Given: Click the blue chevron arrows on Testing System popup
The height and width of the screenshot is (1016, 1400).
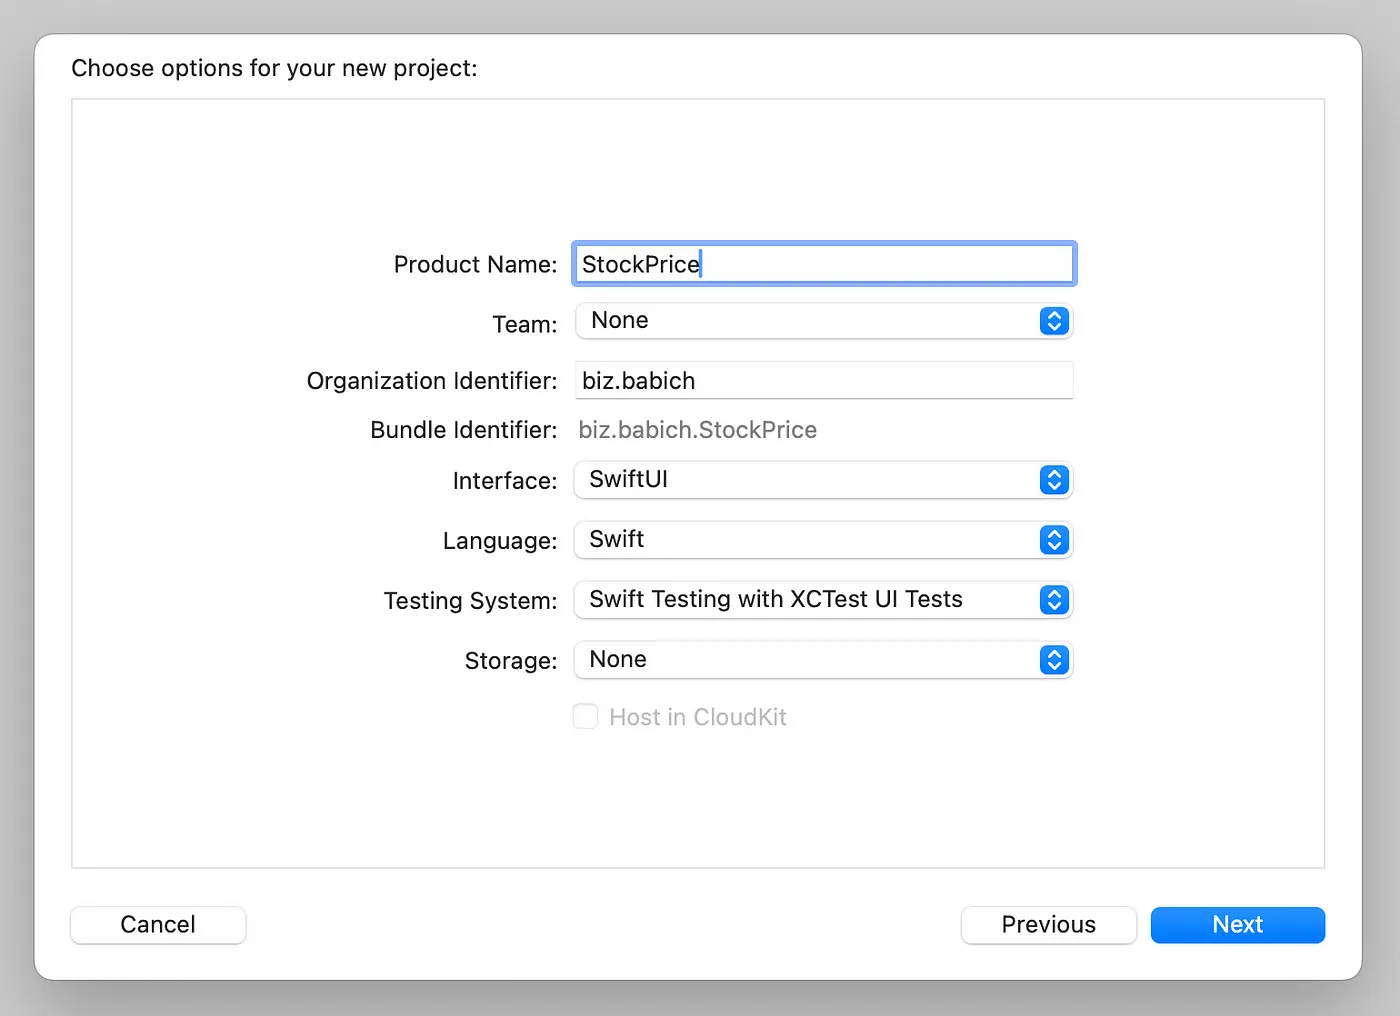Looking at the screenshot, I should point(1054,600).
